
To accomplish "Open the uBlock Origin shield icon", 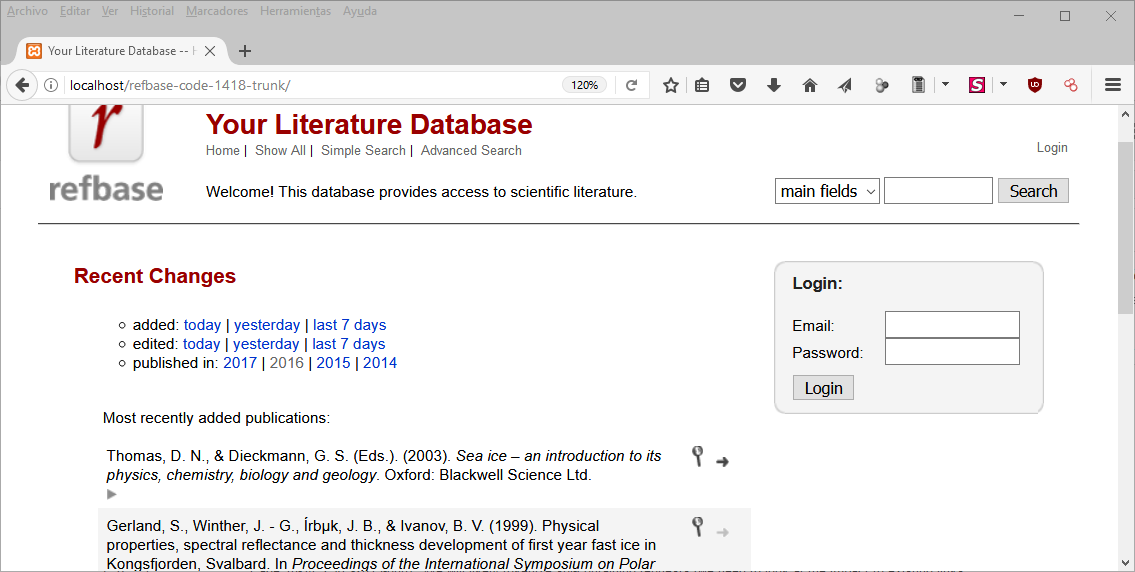I will click(x=1035, y=85).
